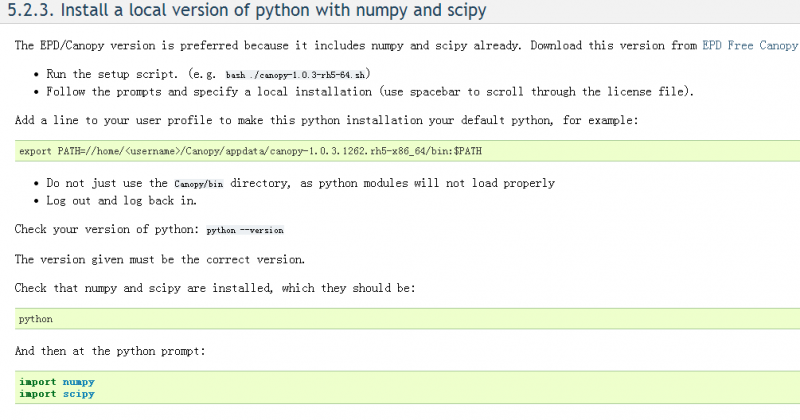The height and width of the screenshot is (420, 800).
Task: Click the inline python --version command
Action: [x=245, y=230]
